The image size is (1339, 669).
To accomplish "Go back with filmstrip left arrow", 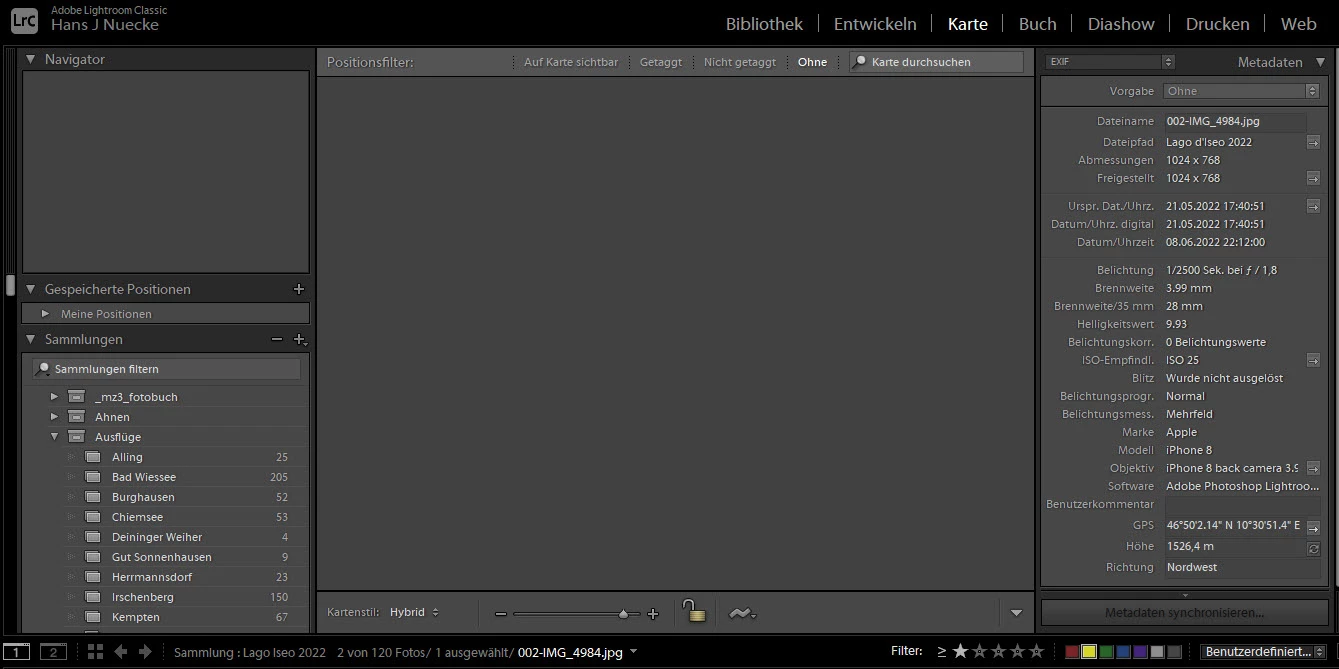I will (121, 652).
